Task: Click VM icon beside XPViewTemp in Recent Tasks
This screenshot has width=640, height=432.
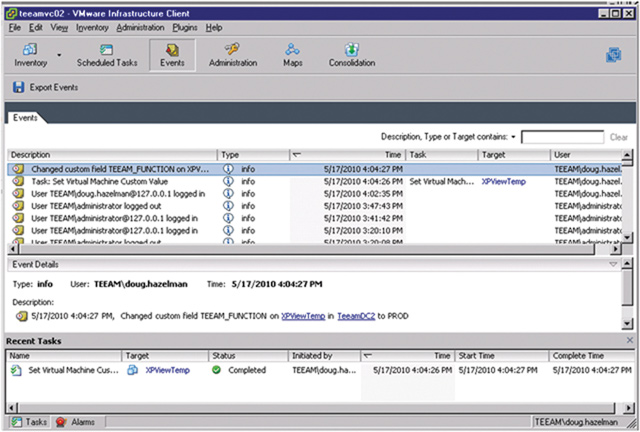Action: point(133,370)
